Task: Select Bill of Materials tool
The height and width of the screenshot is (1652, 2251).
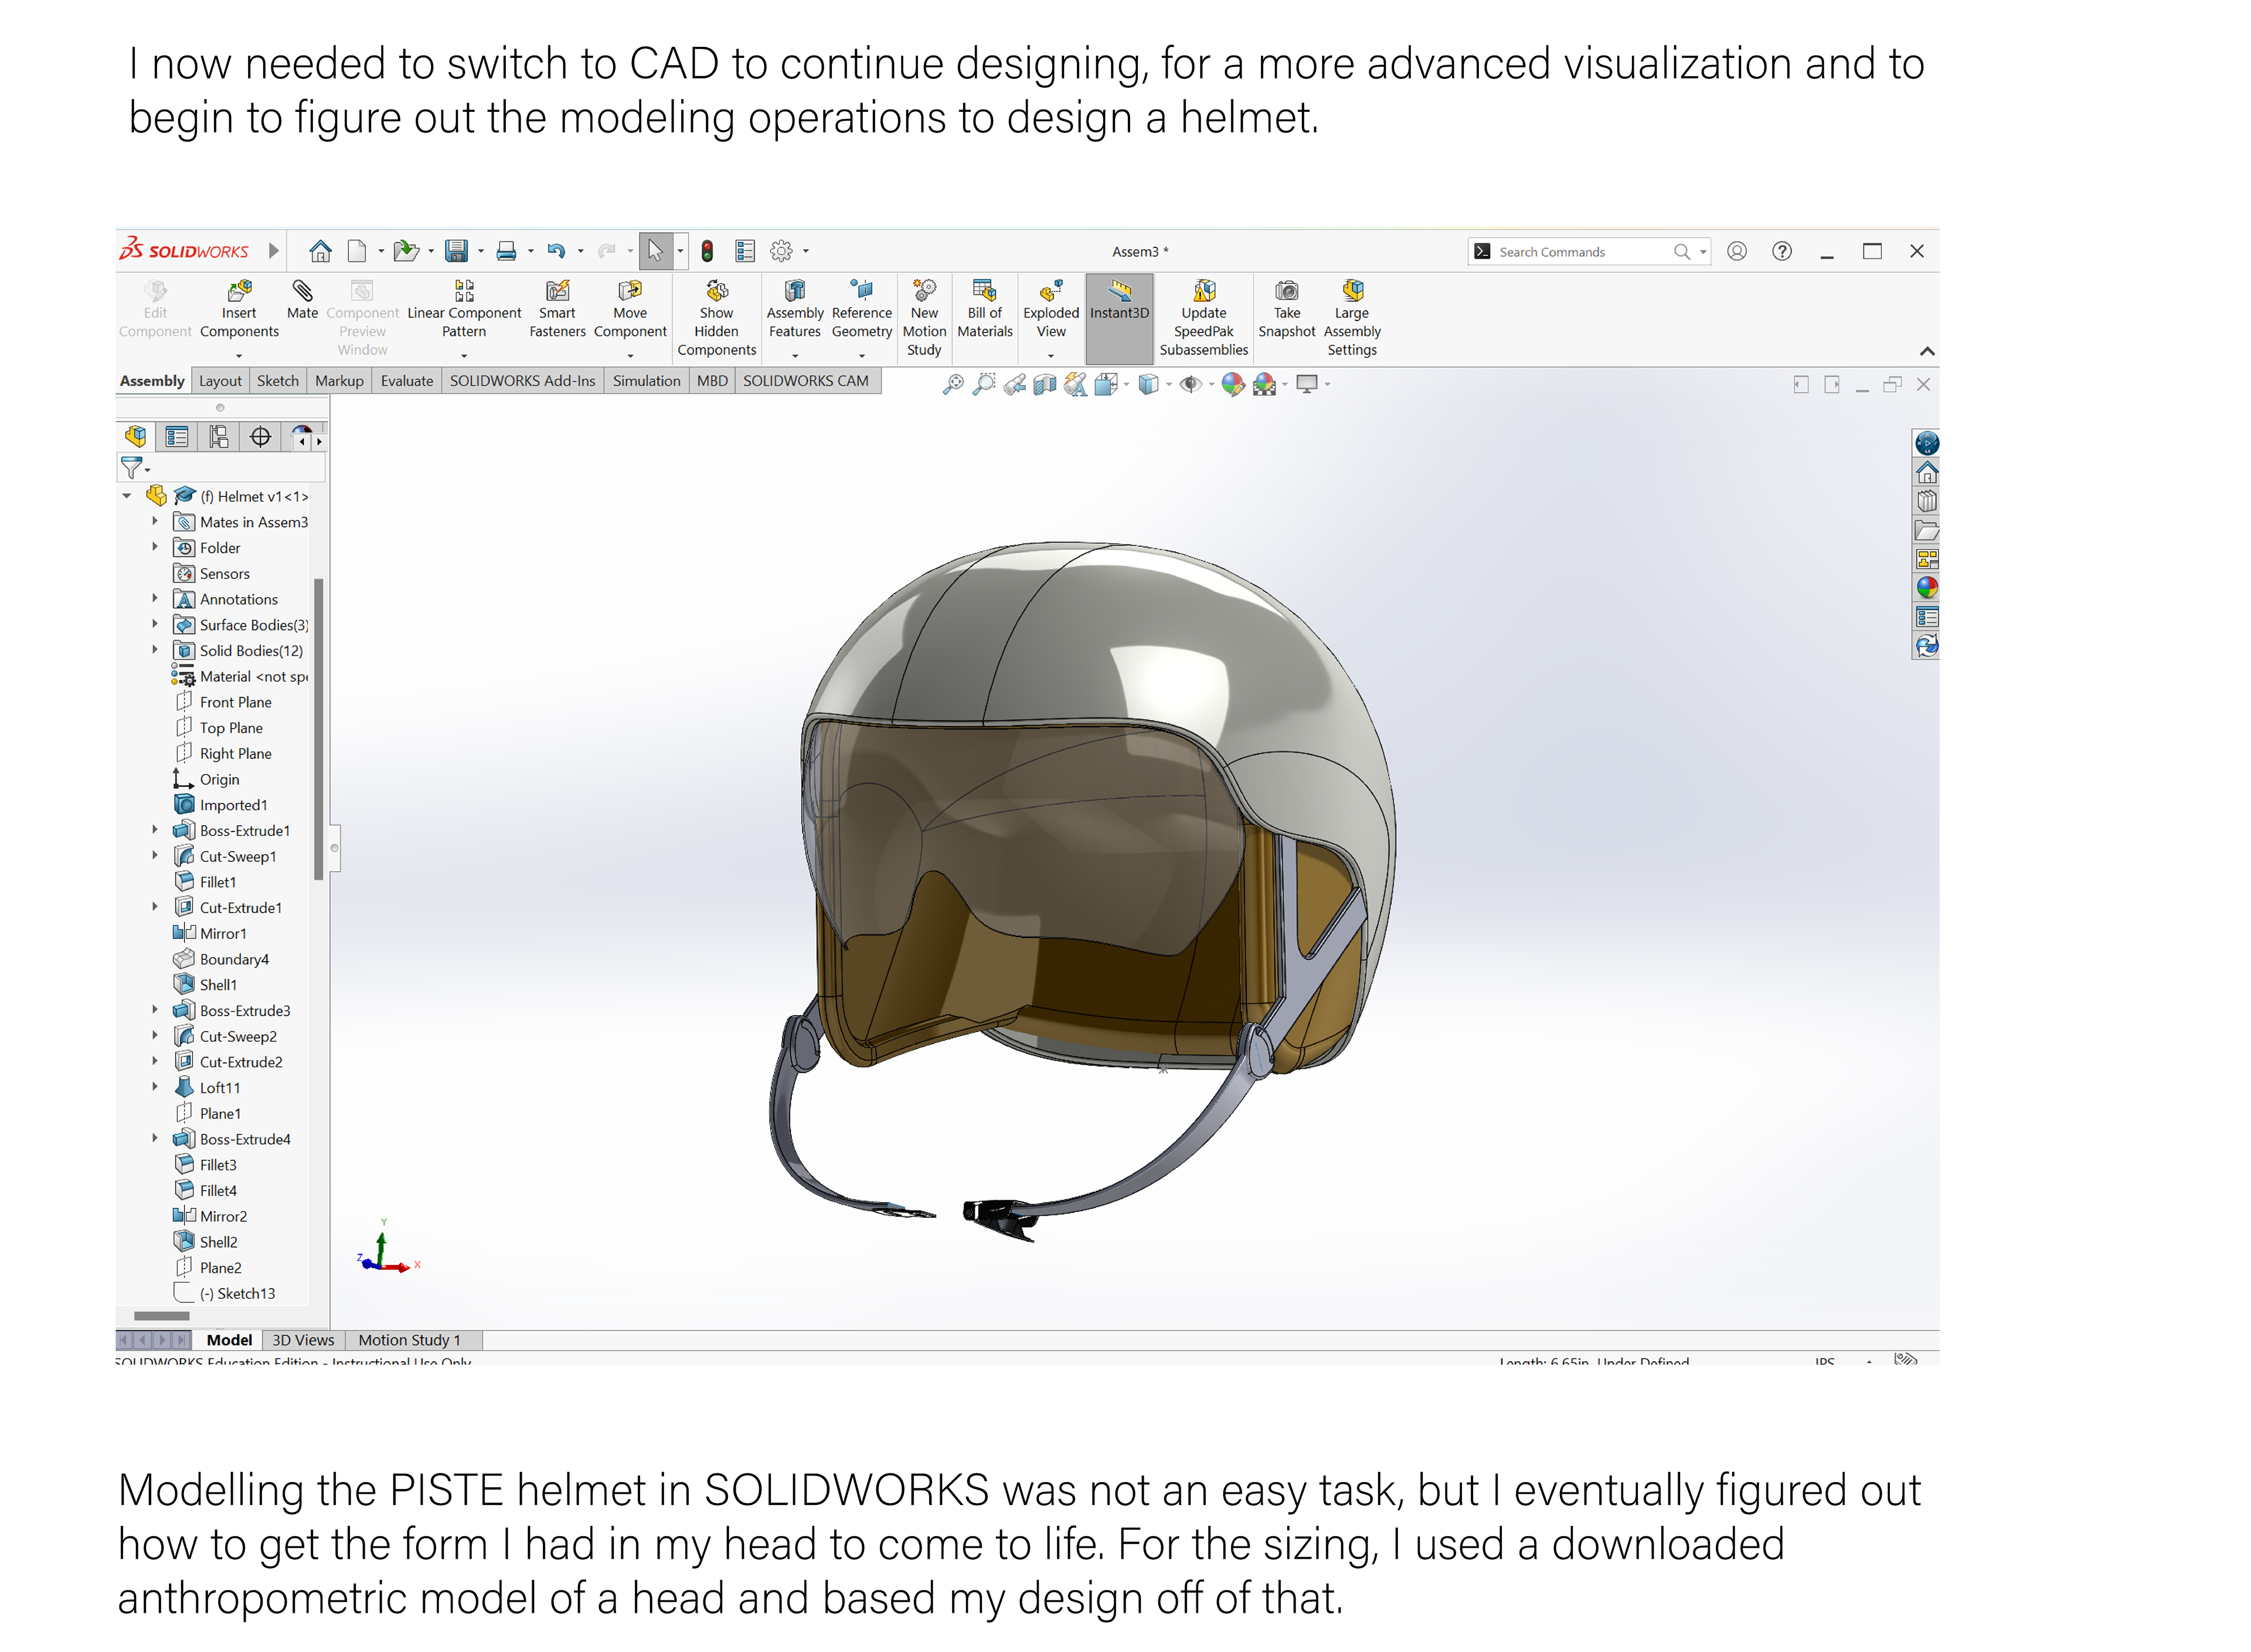Action: (x=984, y=309)
